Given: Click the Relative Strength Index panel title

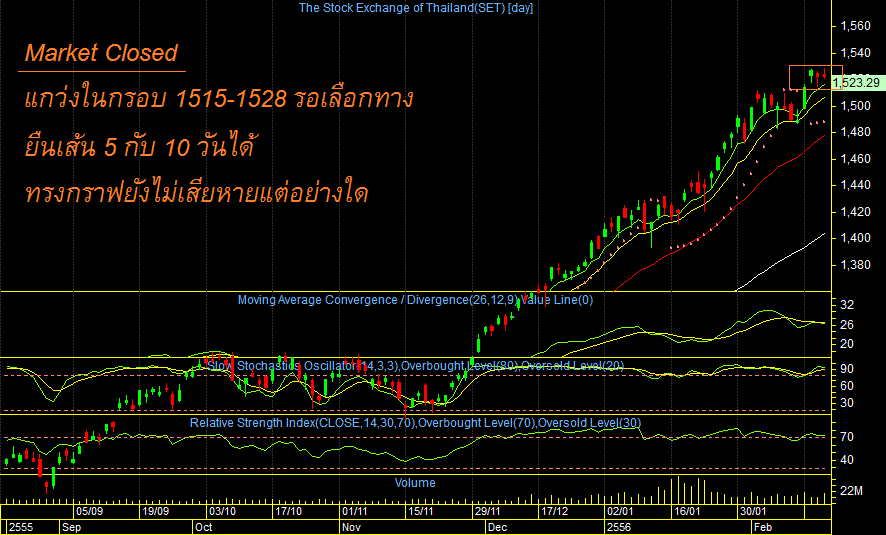Looking at the screenshot, I should [415, 423].
